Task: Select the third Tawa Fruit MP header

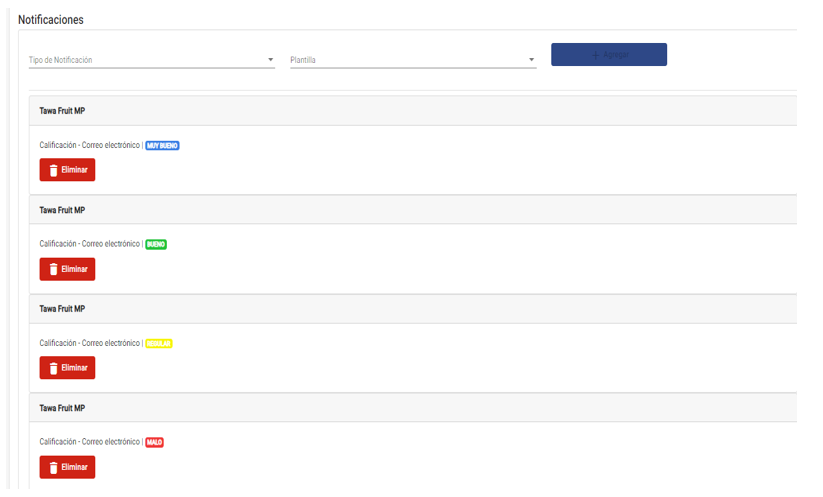Action: [62, 309]
